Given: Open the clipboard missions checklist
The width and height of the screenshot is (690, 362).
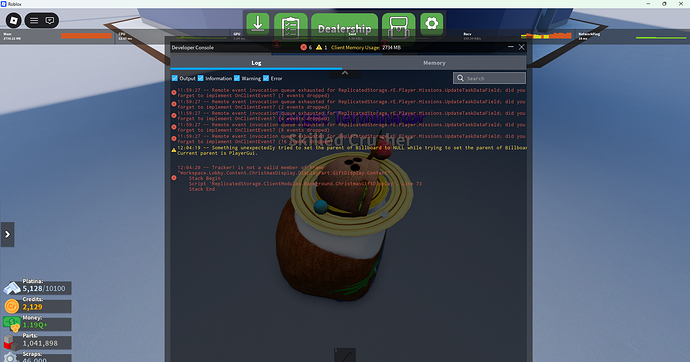Looking at the screenshot, I should 290,26.
